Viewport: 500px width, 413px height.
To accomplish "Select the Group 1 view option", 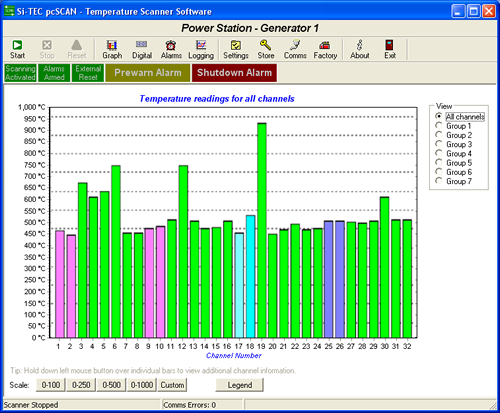I will point(439,126).
